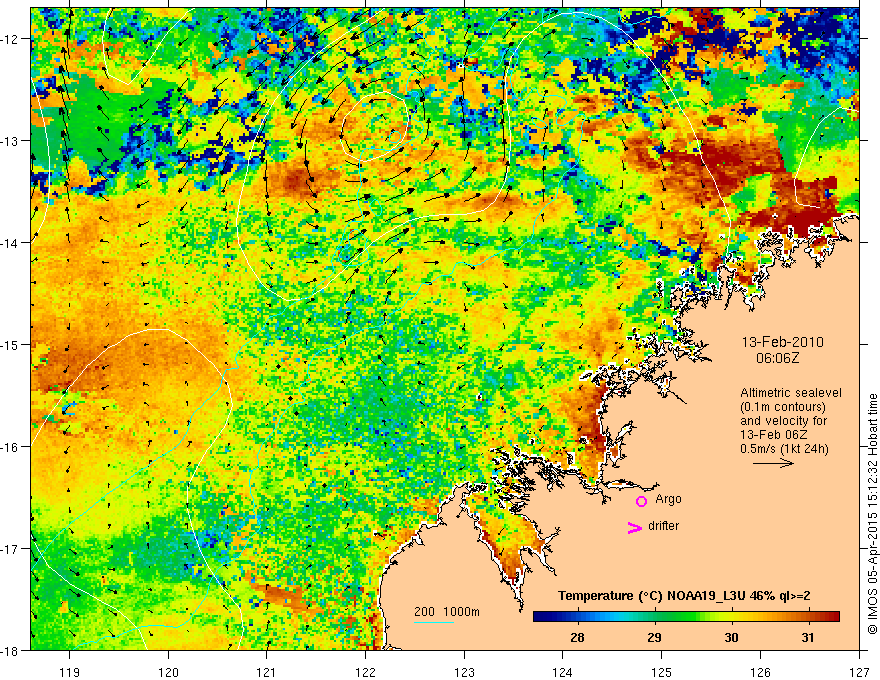880x680 pixels.
Task: Click the "13-Feb 06Z" caption line
Action: (x=776, y=435)
